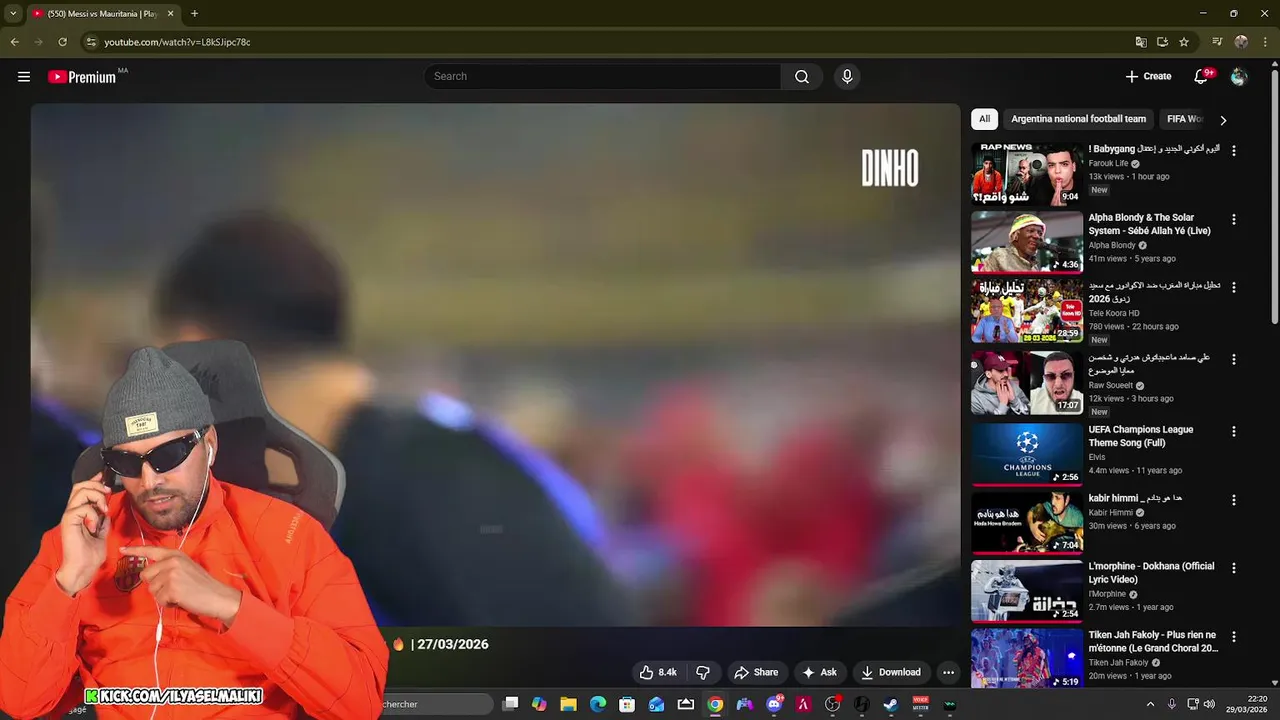Screen dimensions: 1280x720
Task: Open options for UEFA Champions League video
Action: (1233, 431)
